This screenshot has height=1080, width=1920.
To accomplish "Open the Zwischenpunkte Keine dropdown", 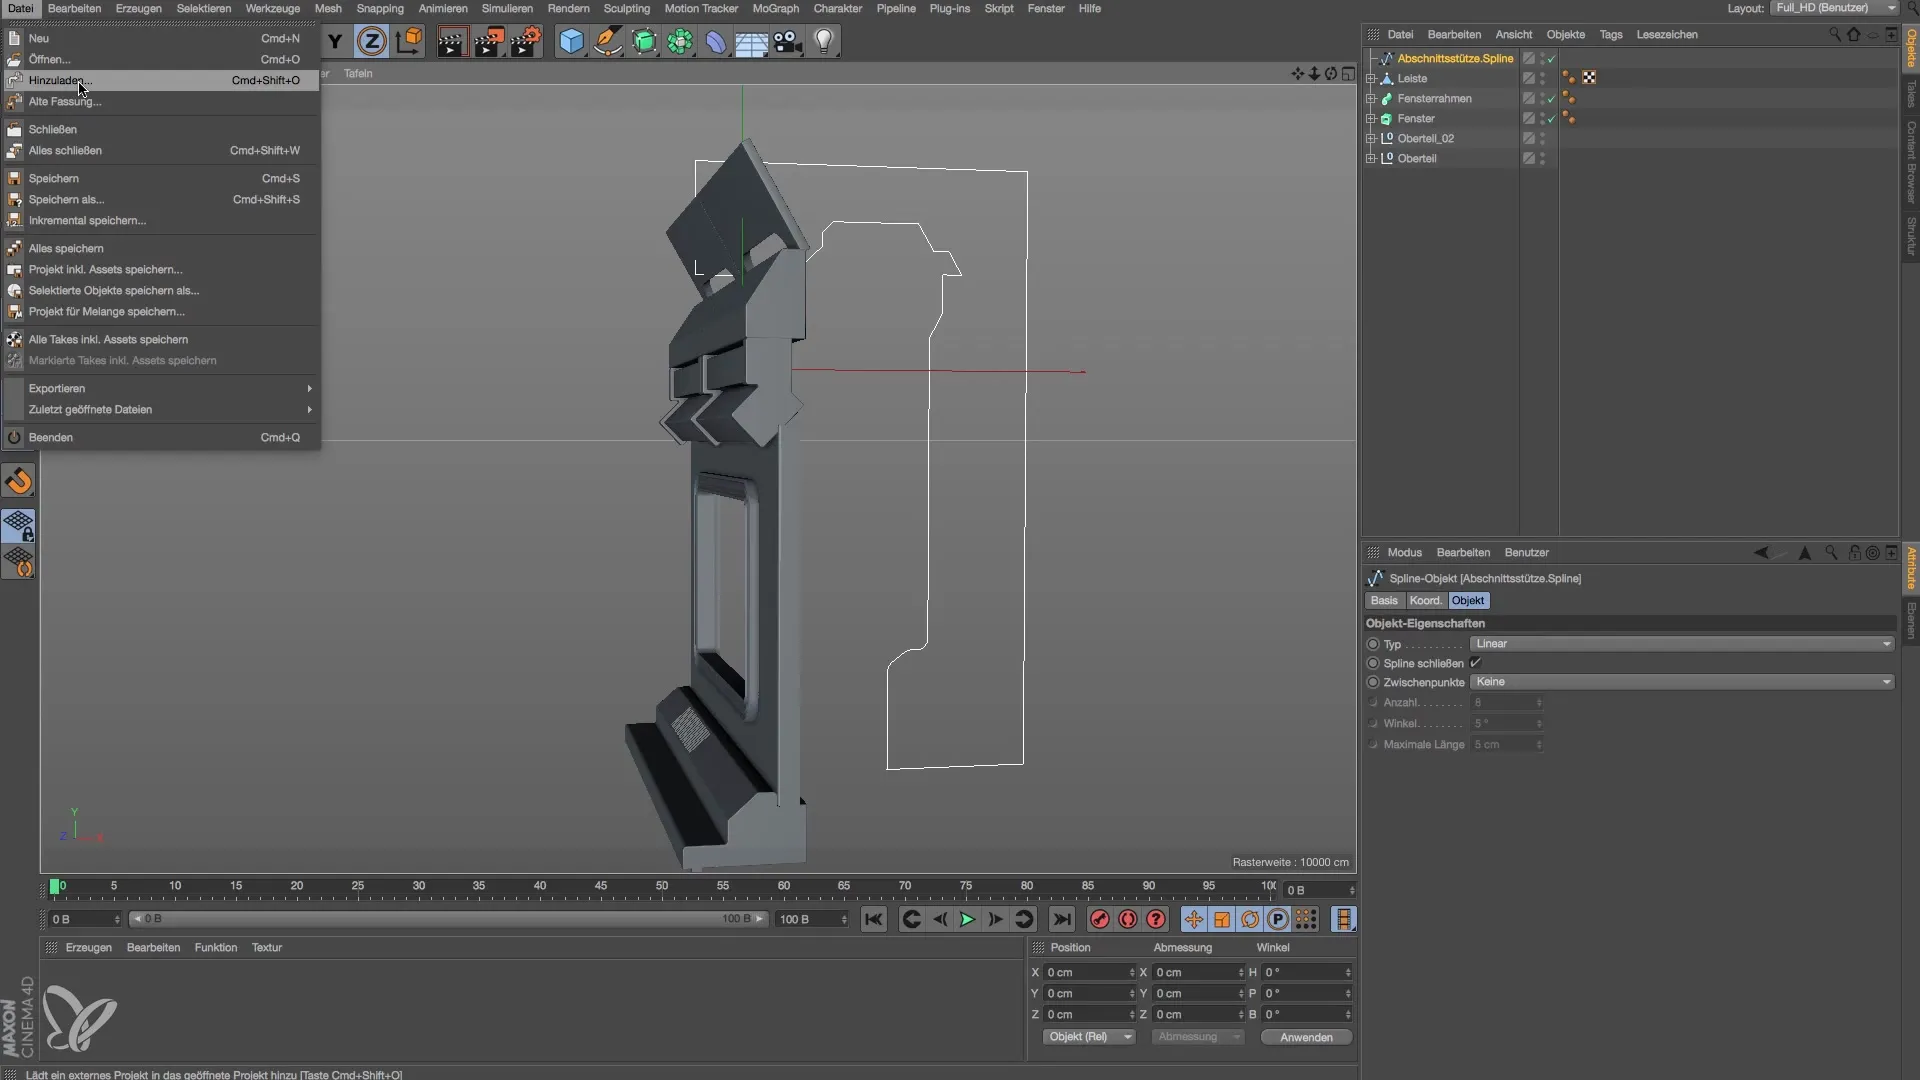I will coord(1682,682).
